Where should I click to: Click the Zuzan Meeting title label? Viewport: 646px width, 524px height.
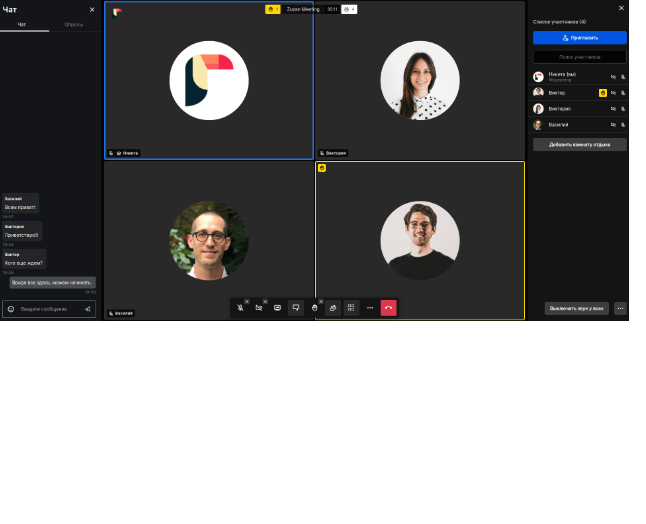click(303, 9)
